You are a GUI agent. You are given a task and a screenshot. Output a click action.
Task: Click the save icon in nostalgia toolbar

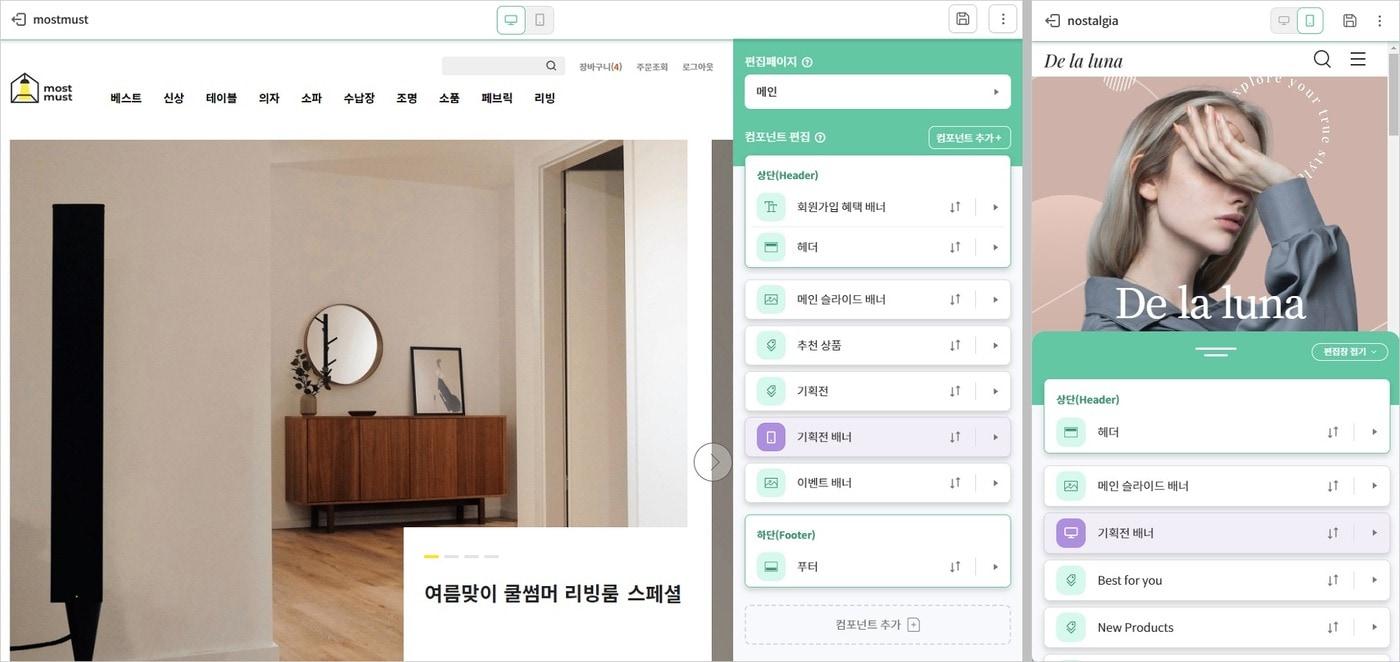(x=1350, y=20)
